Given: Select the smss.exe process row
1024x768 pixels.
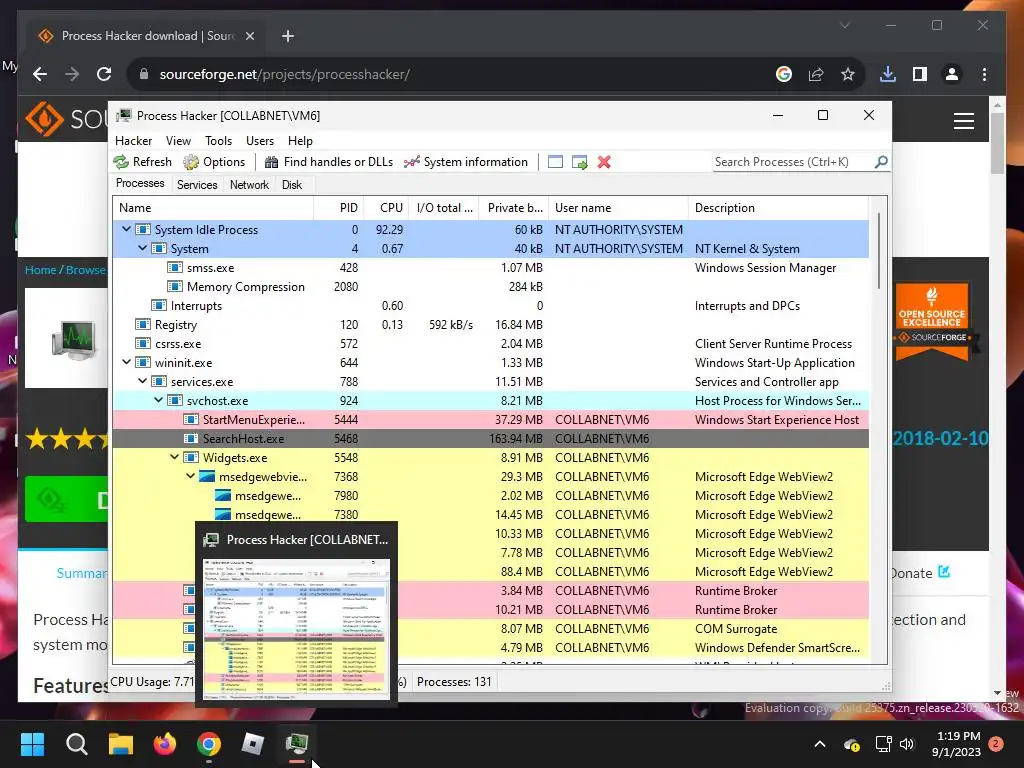Looking at the screenshot, I should point(490,268).
